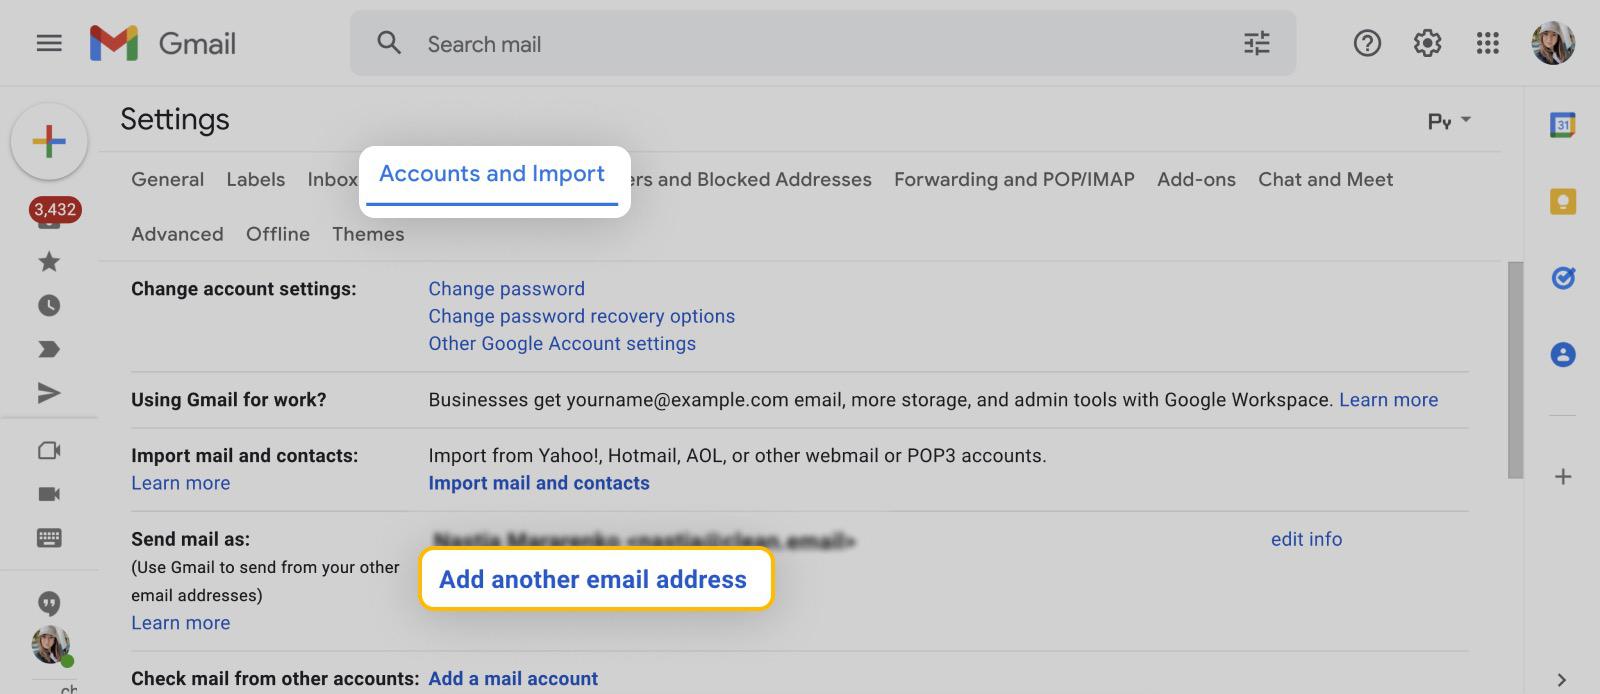The height and width of the screenshot is (694, 1600).
Task: Switch to the Forwarding and POP/IMAP tab
Action: (x=1013, y=179)
